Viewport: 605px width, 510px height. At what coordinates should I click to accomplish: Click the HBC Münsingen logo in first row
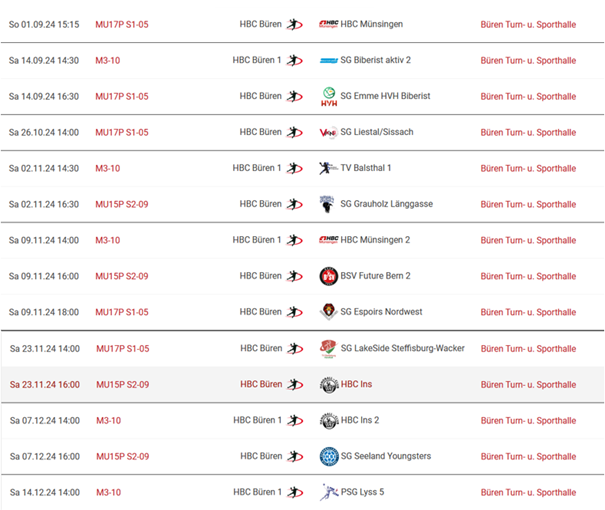(x=329, y=24)
